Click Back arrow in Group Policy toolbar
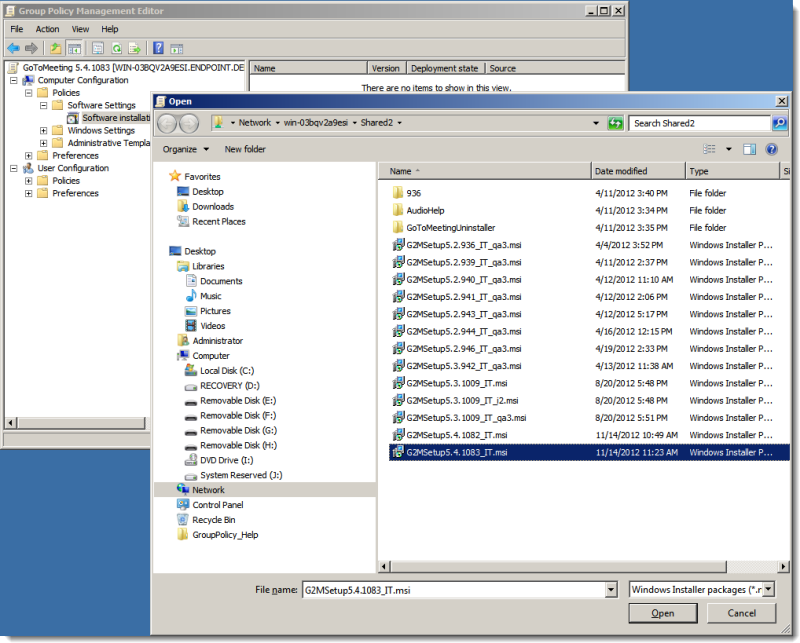Image resolution: width=800 pixels, height=643 pixels. (13, 48)
